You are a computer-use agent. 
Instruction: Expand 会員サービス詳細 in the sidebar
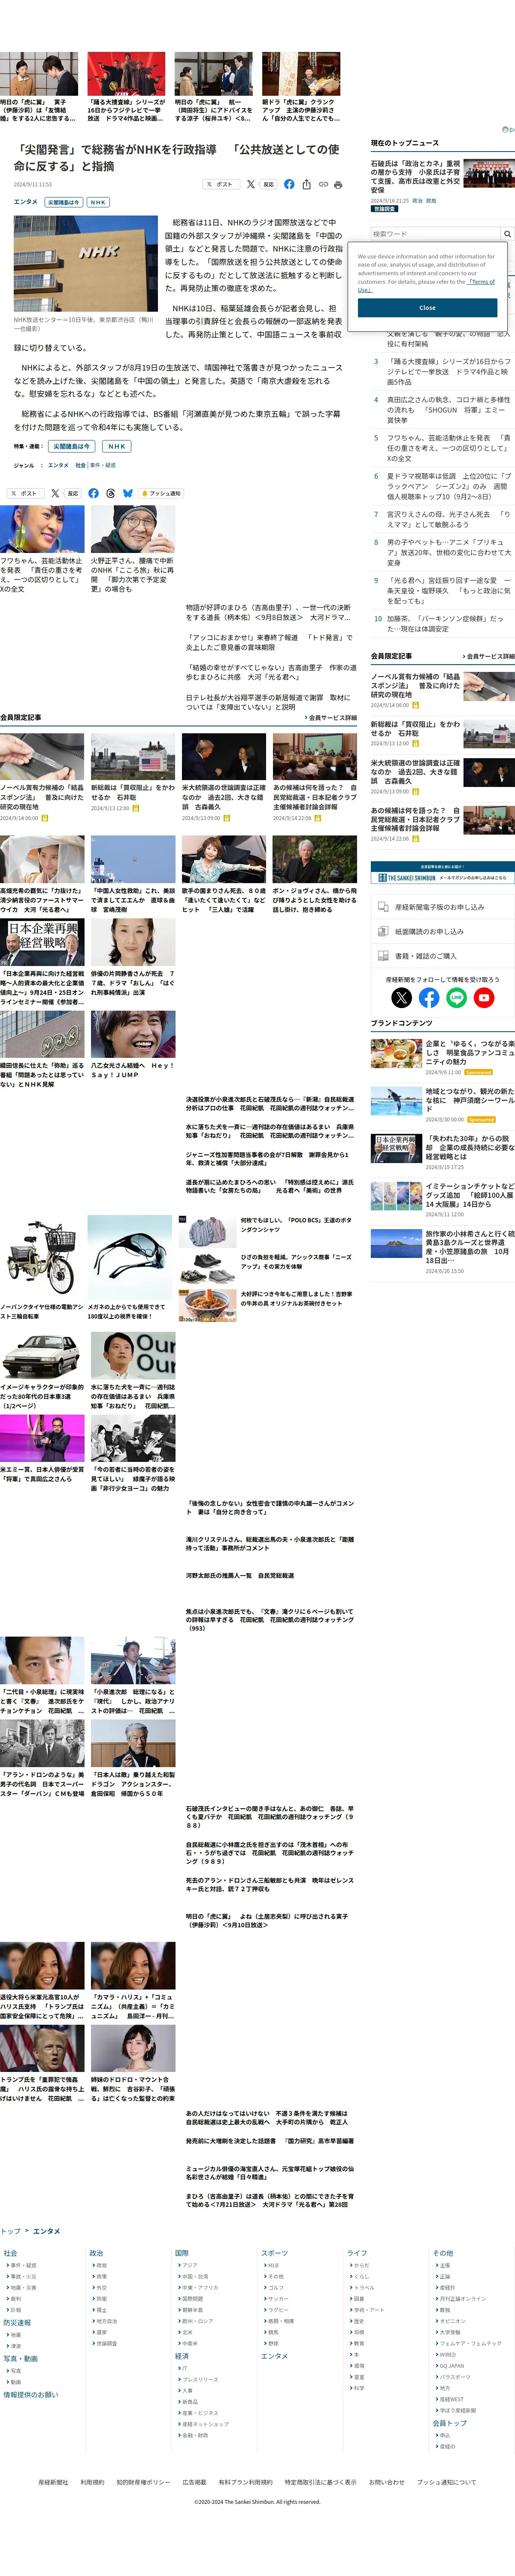(x=488, y=656)
